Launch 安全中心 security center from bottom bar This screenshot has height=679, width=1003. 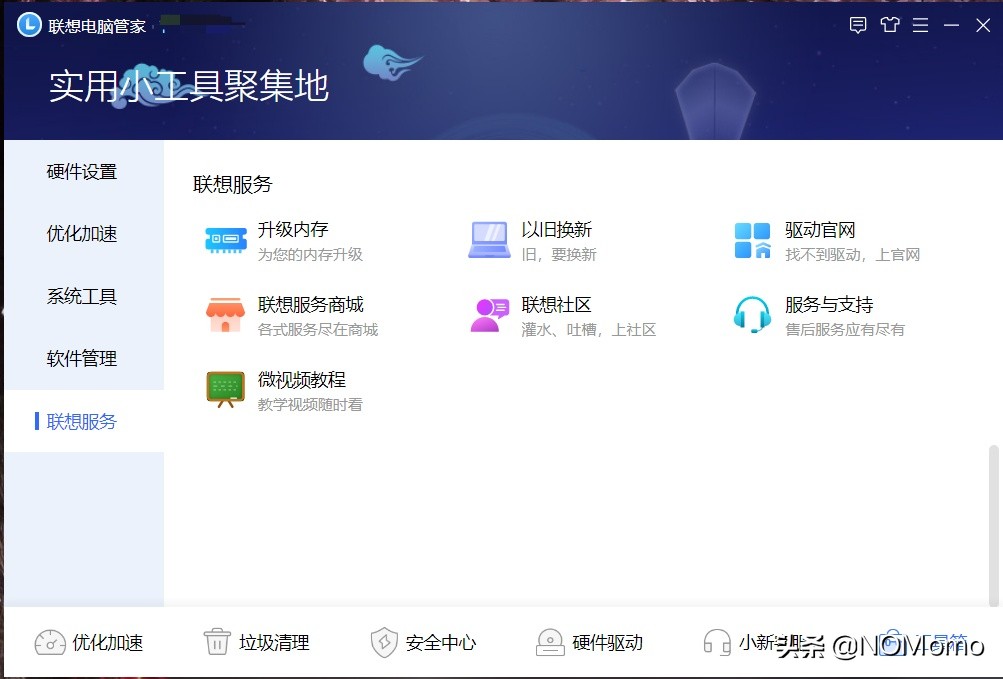424,643
